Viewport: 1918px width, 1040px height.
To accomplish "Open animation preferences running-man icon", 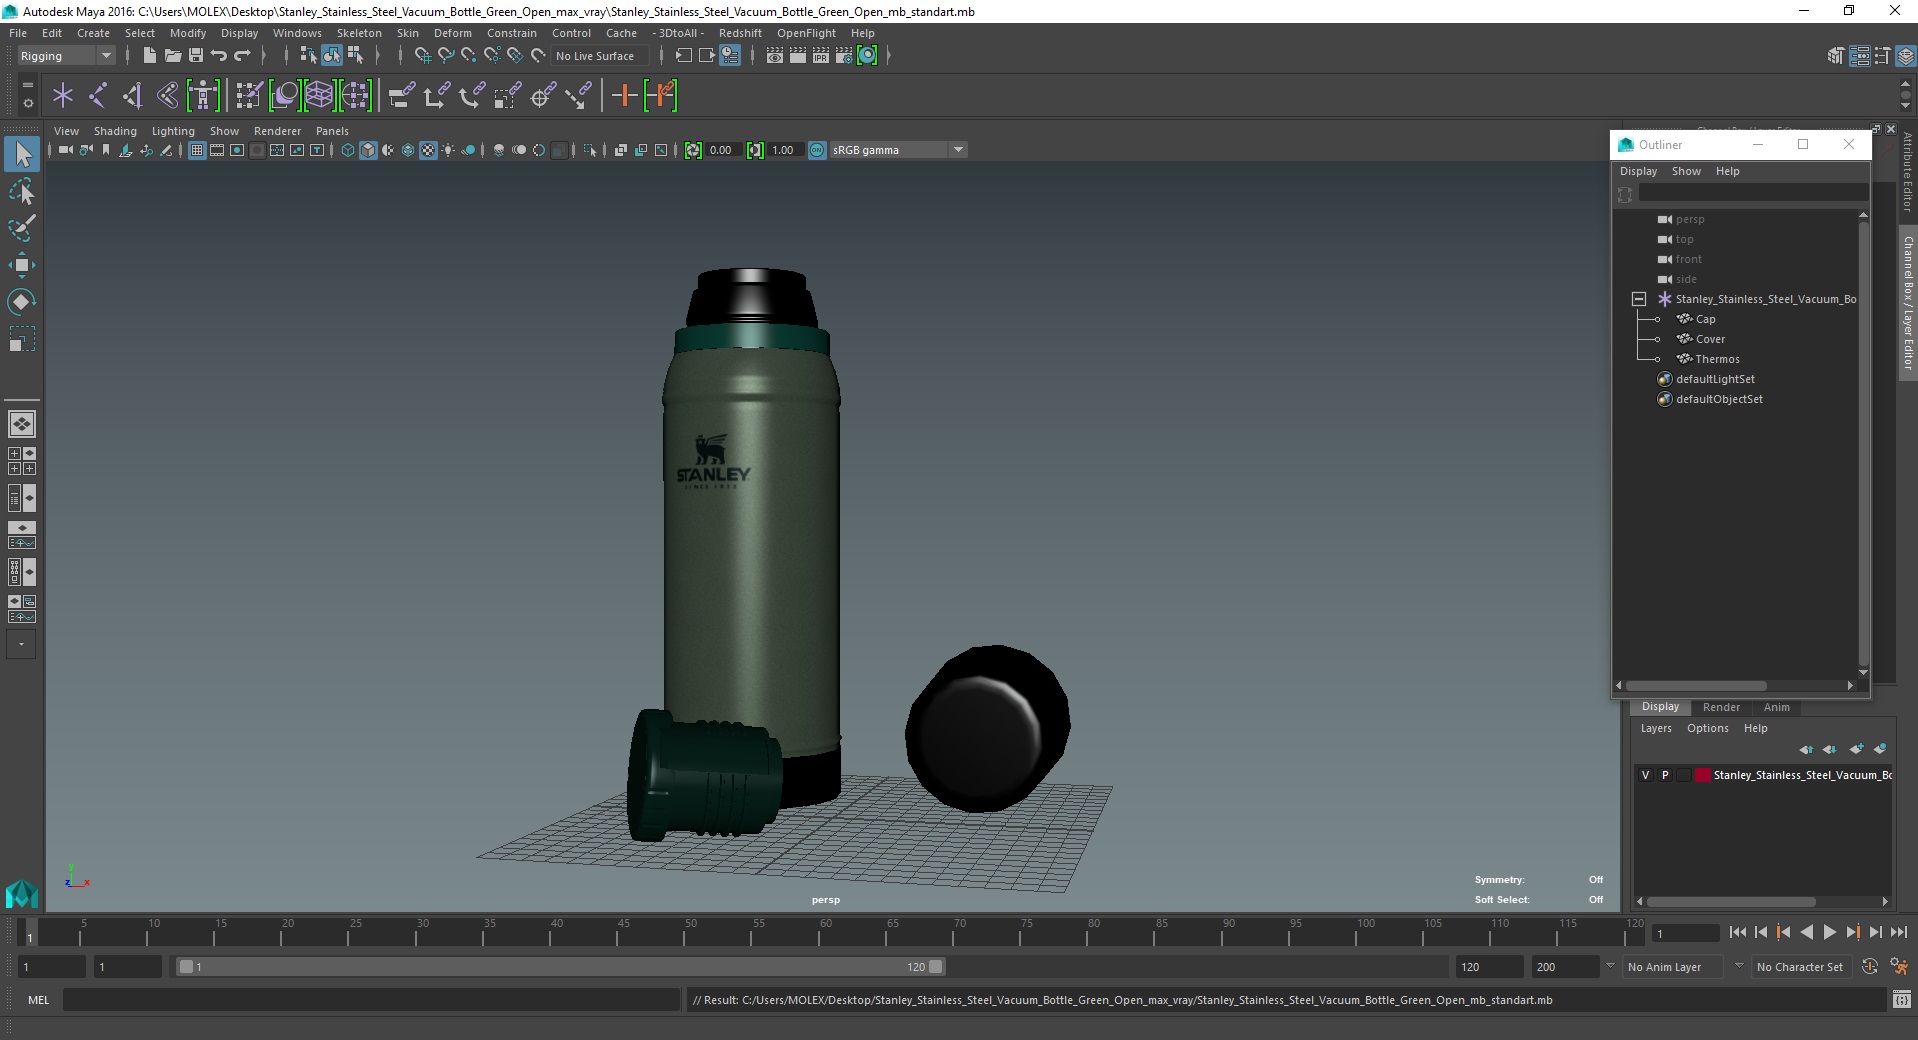I will (1897, 967).
